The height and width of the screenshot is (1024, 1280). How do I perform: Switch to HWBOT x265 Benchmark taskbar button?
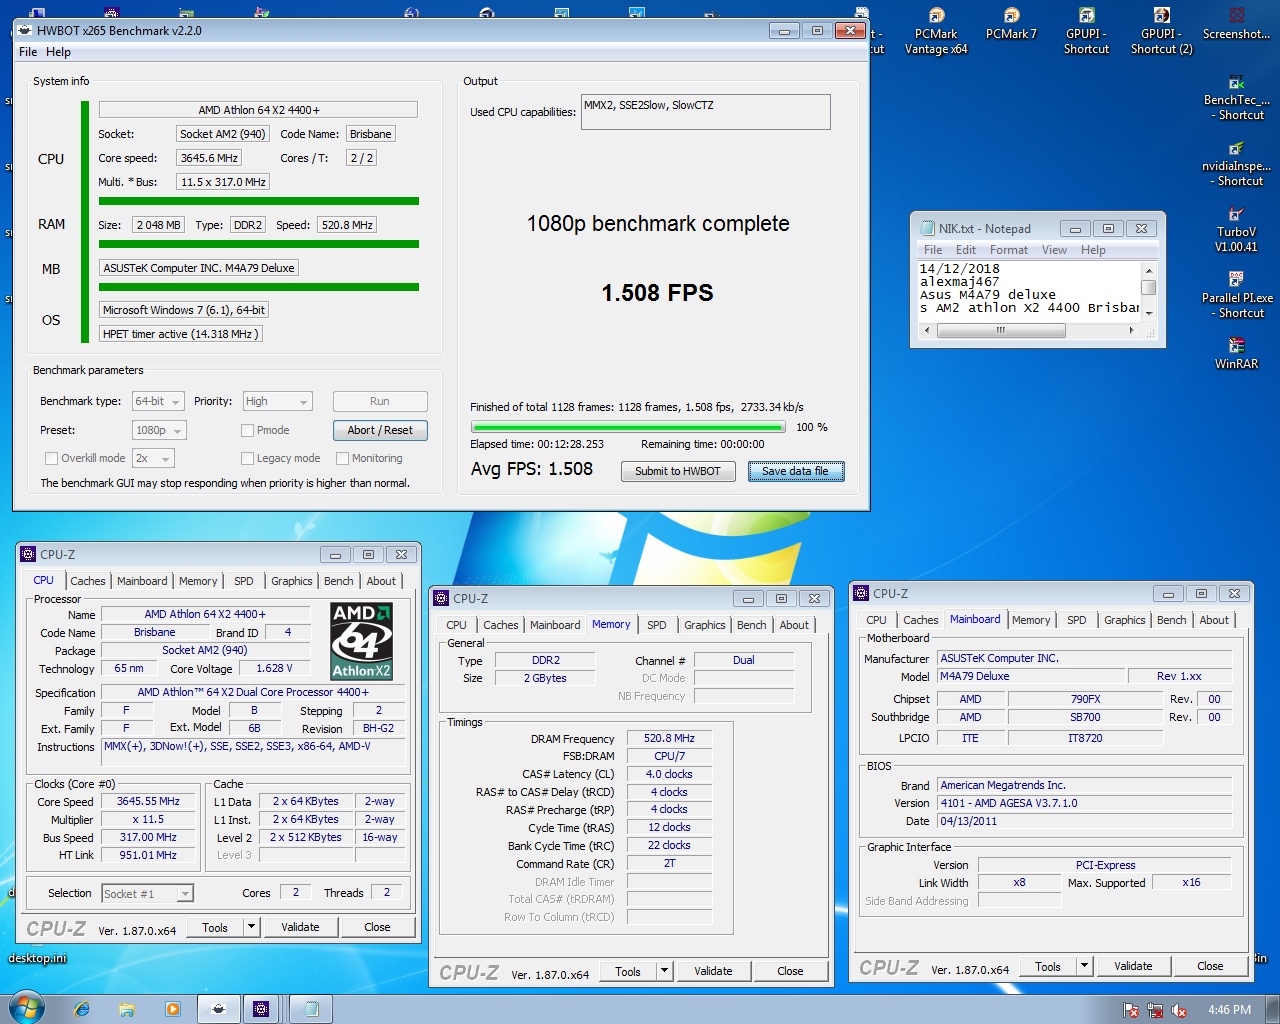pyautogui.click(x=218, y=1009)
